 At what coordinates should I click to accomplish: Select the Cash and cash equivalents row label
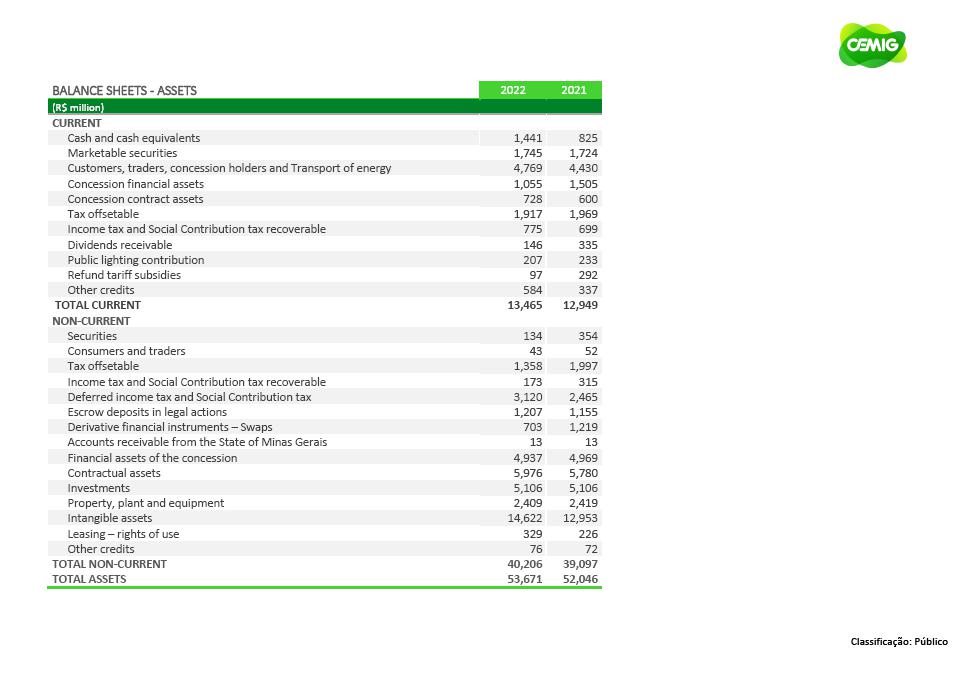133,138
